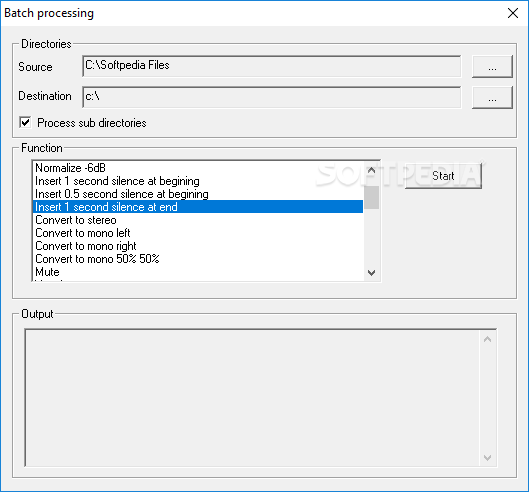Select Insert 1 second silence at end

(x=198, y=207)
